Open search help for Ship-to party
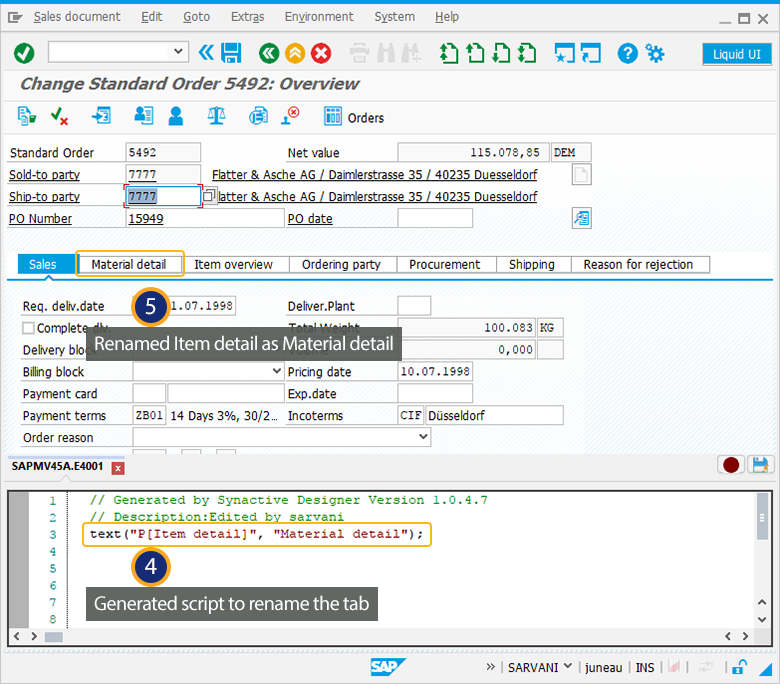This screenshot has width=780, height=684. pos(209,195)
